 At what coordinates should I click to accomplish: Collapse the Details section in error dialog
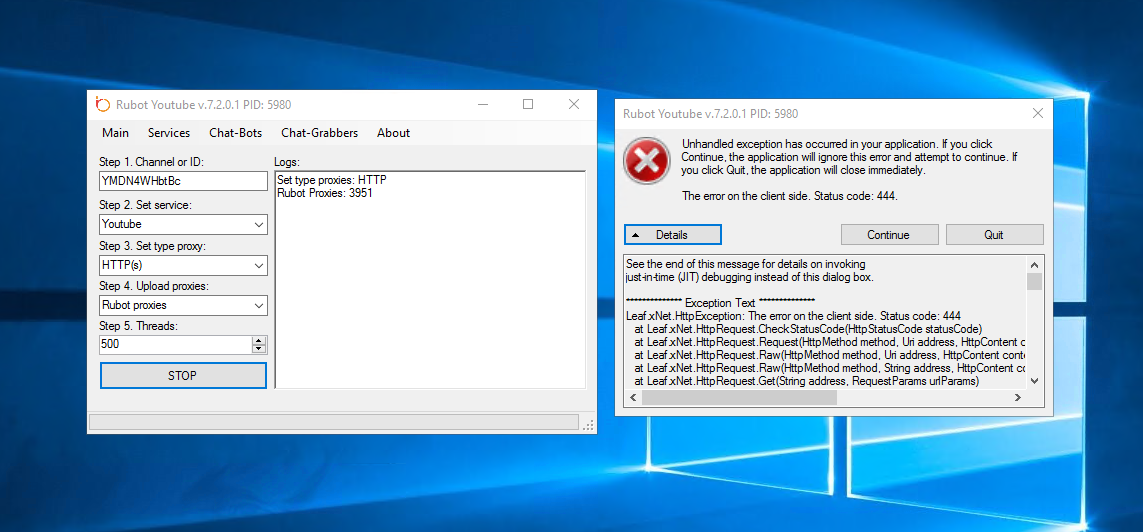click(672, 235)
